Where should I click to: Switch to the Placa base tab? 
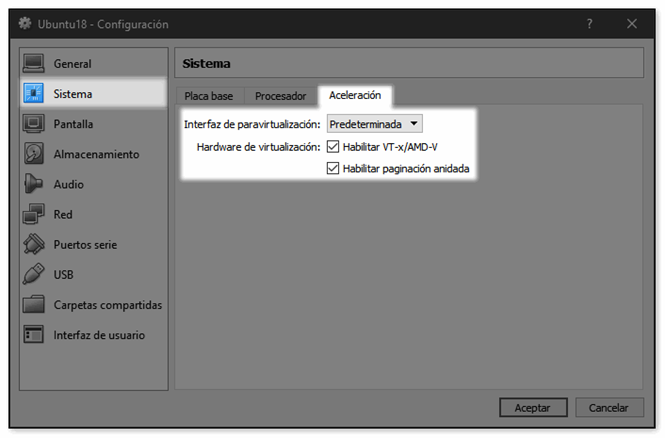pyautogui.click(x=209, y=96)
